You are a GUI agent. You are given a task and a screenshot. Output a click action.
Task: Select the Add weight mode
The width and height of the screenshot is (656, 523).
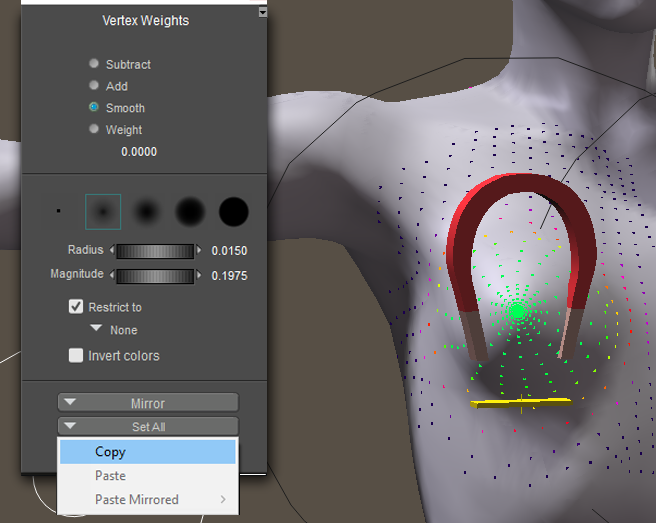point(94,86)
